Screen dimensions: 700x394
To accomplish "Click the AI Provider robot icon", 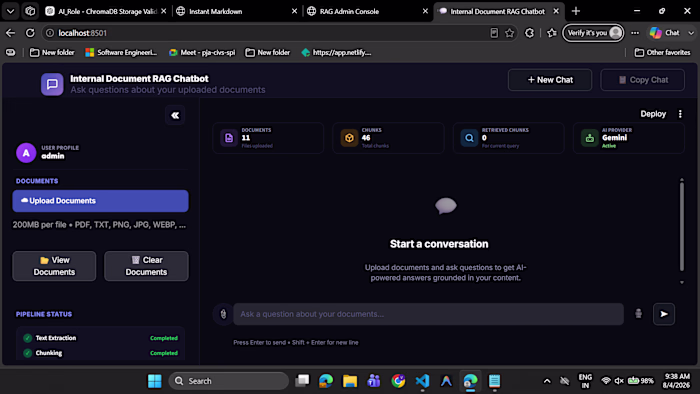I will pyautogui.click(x=590, y=138).
